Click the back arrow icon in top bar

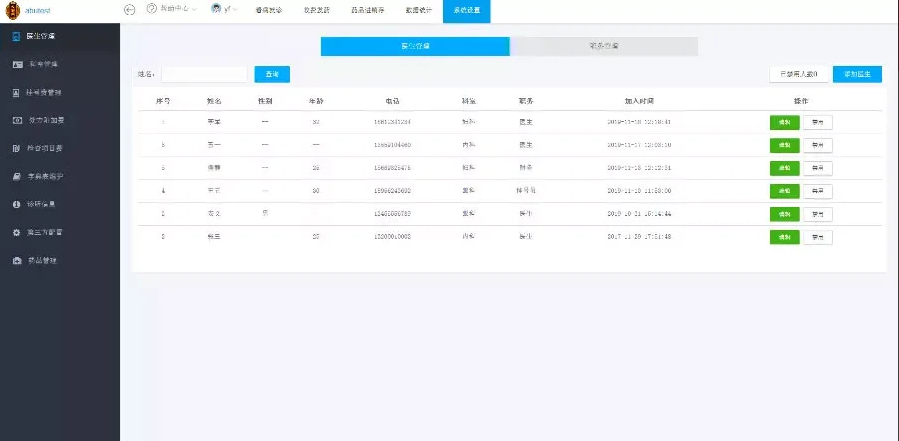click(x=130, y=9)
